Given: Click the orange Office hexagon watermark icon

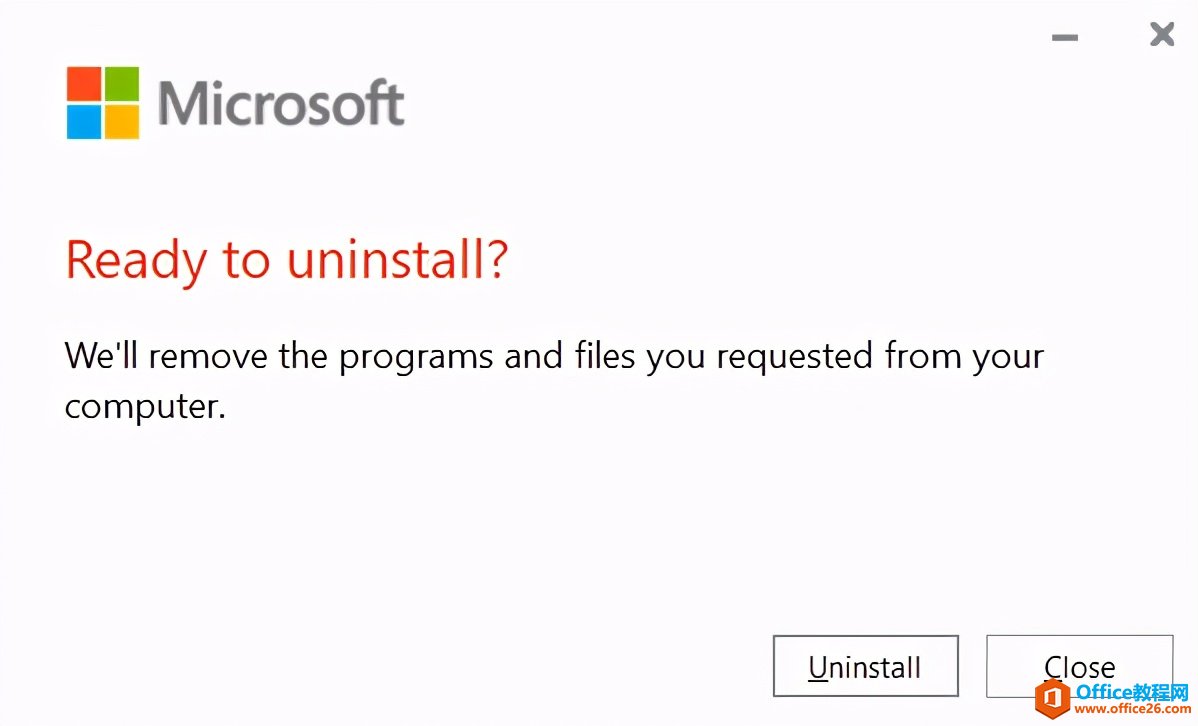Looking at the screenshot, I should pos(1052,698).
